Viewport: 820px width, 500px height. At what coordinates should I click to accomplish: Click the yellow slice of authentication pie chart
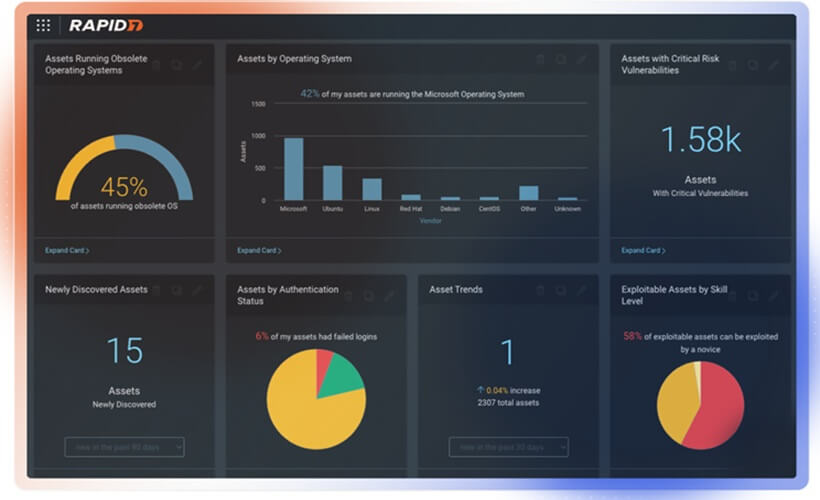coord(309,413)
